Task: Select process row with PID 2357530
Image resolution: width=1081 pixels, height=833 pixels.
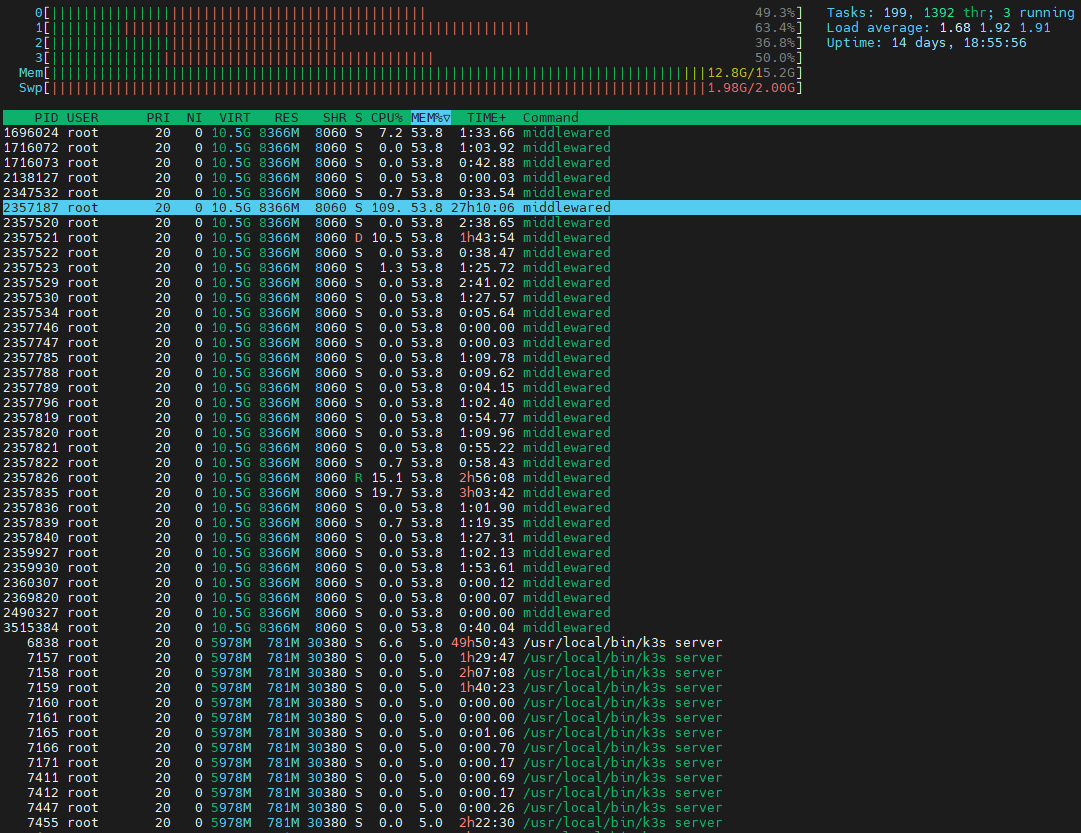Action: (x=540, y=298)
